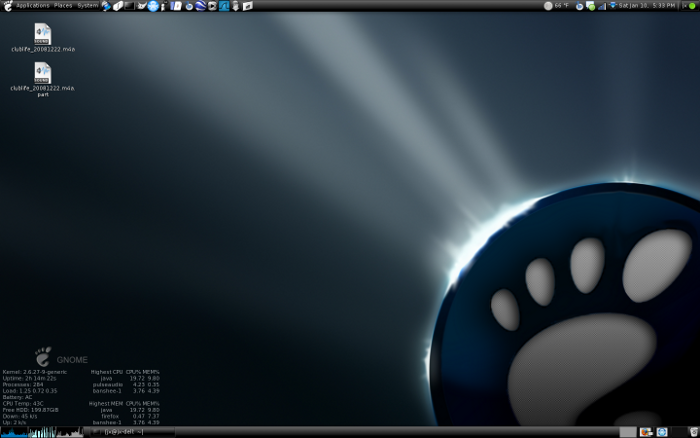
Task: Open the weather applet showing 66 °F
Action: [556, 6]
